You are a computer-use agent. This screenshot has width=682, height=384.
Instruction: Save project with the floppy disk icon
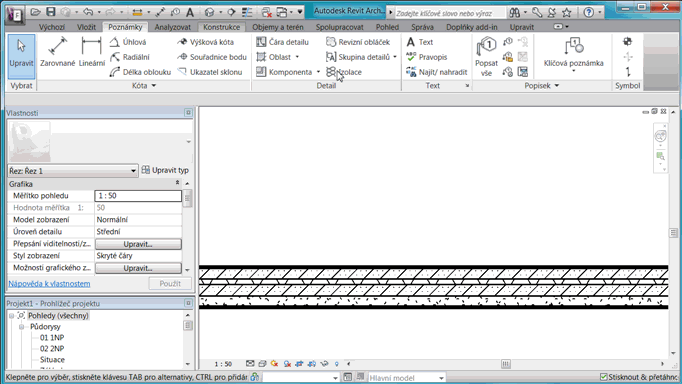tap(51, 12)
